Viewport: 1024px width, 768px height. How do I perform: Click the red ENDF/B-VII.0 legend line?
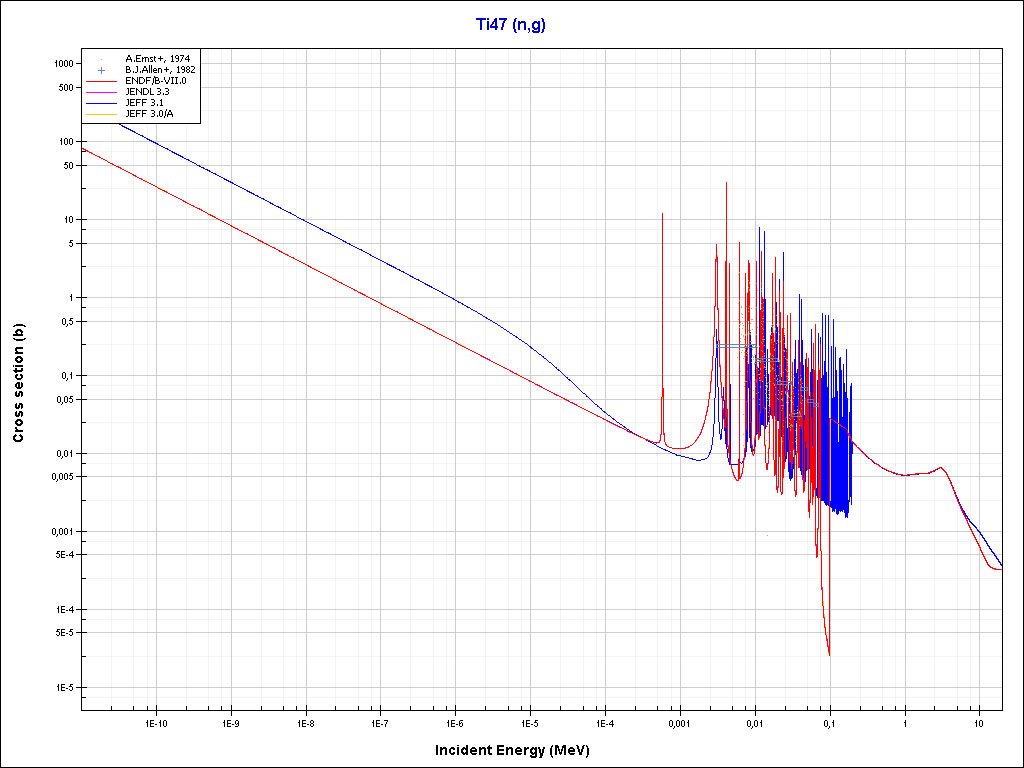pyautogui.click(x=102, y=81)
